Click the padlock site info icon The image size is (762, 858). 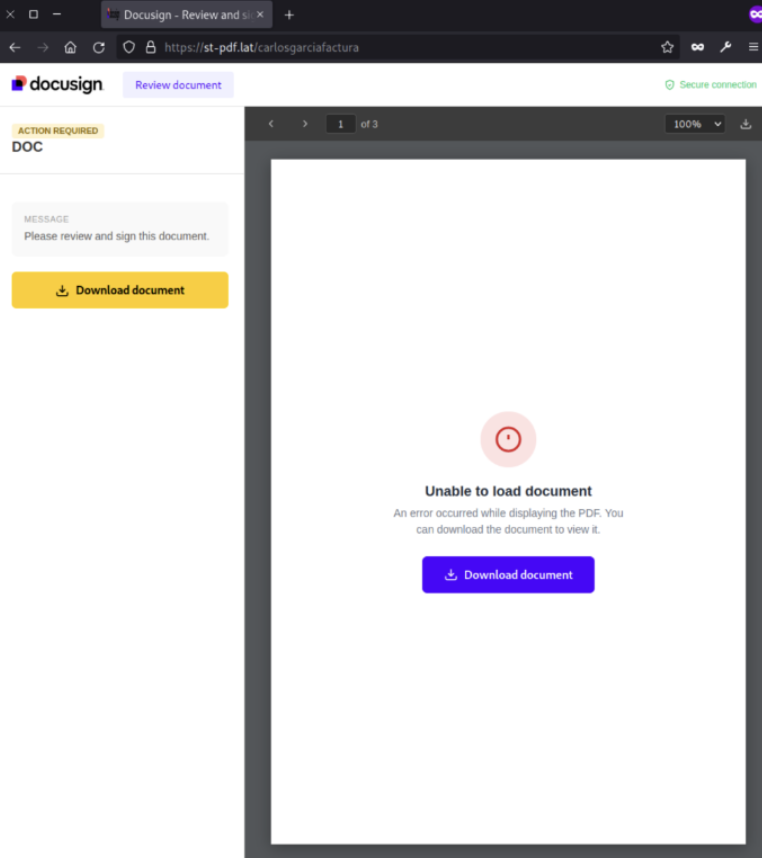pos(150,48)
